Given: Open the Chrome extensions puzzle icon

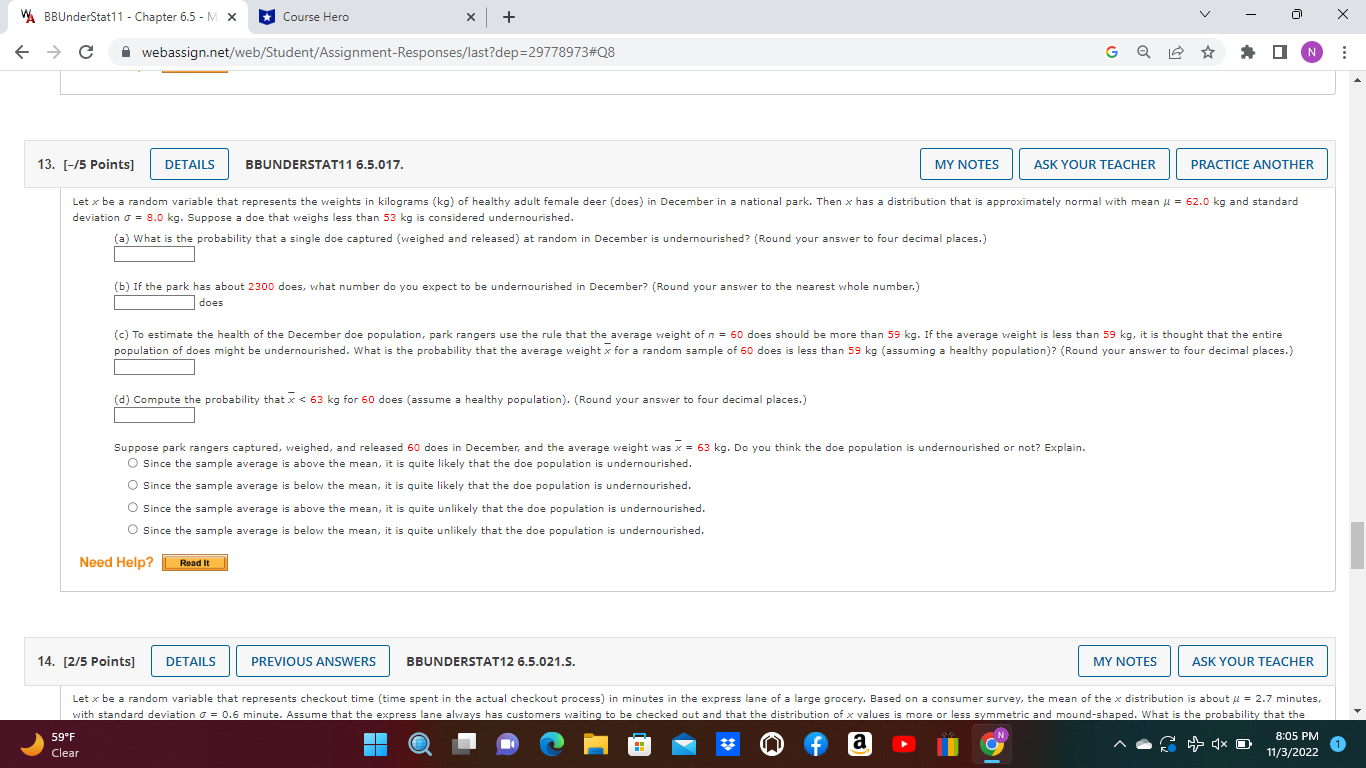Looking at the screenshot, I should 1247,52.
